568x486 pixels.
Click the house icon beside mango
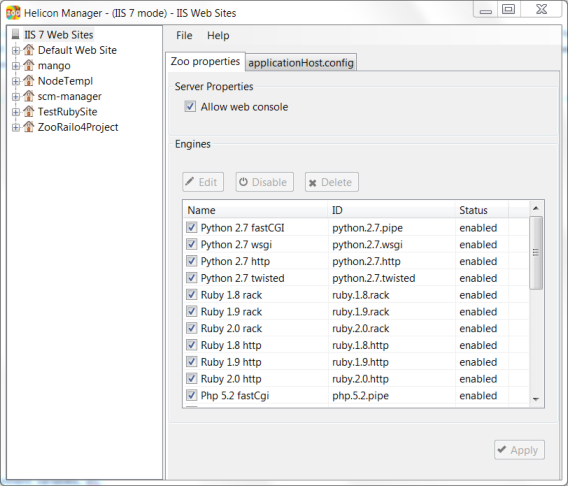[x=29, y=65]
